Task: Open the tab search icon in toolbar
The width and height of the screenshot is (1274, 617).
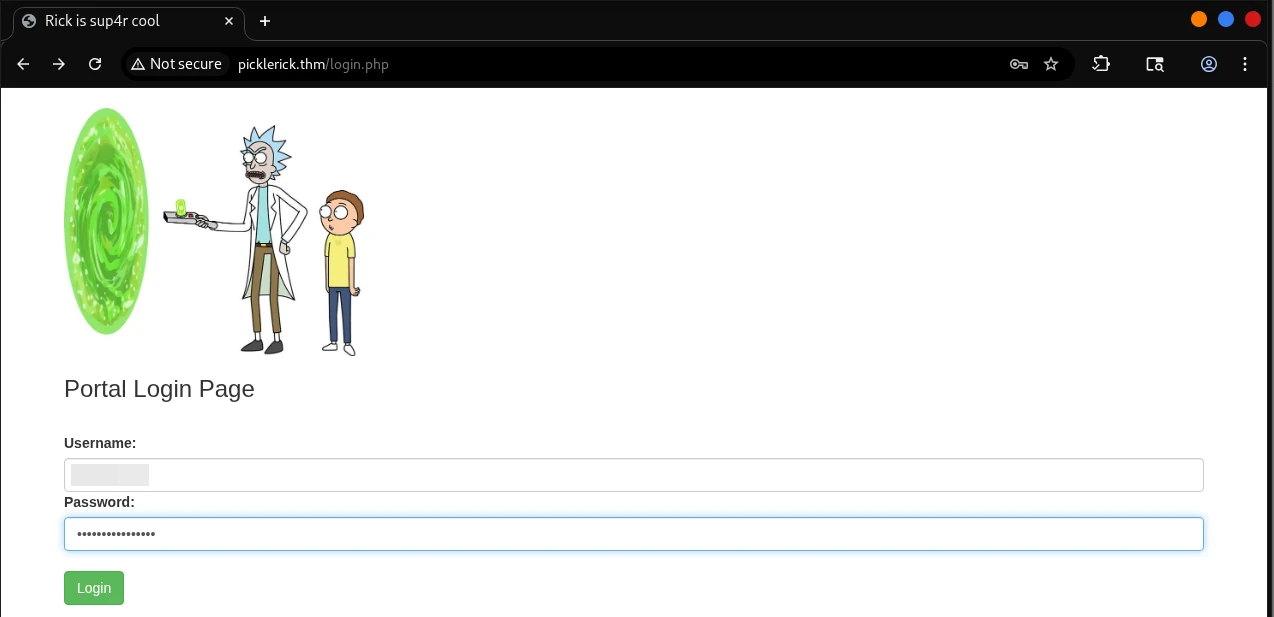Action: pos(1155,64)
